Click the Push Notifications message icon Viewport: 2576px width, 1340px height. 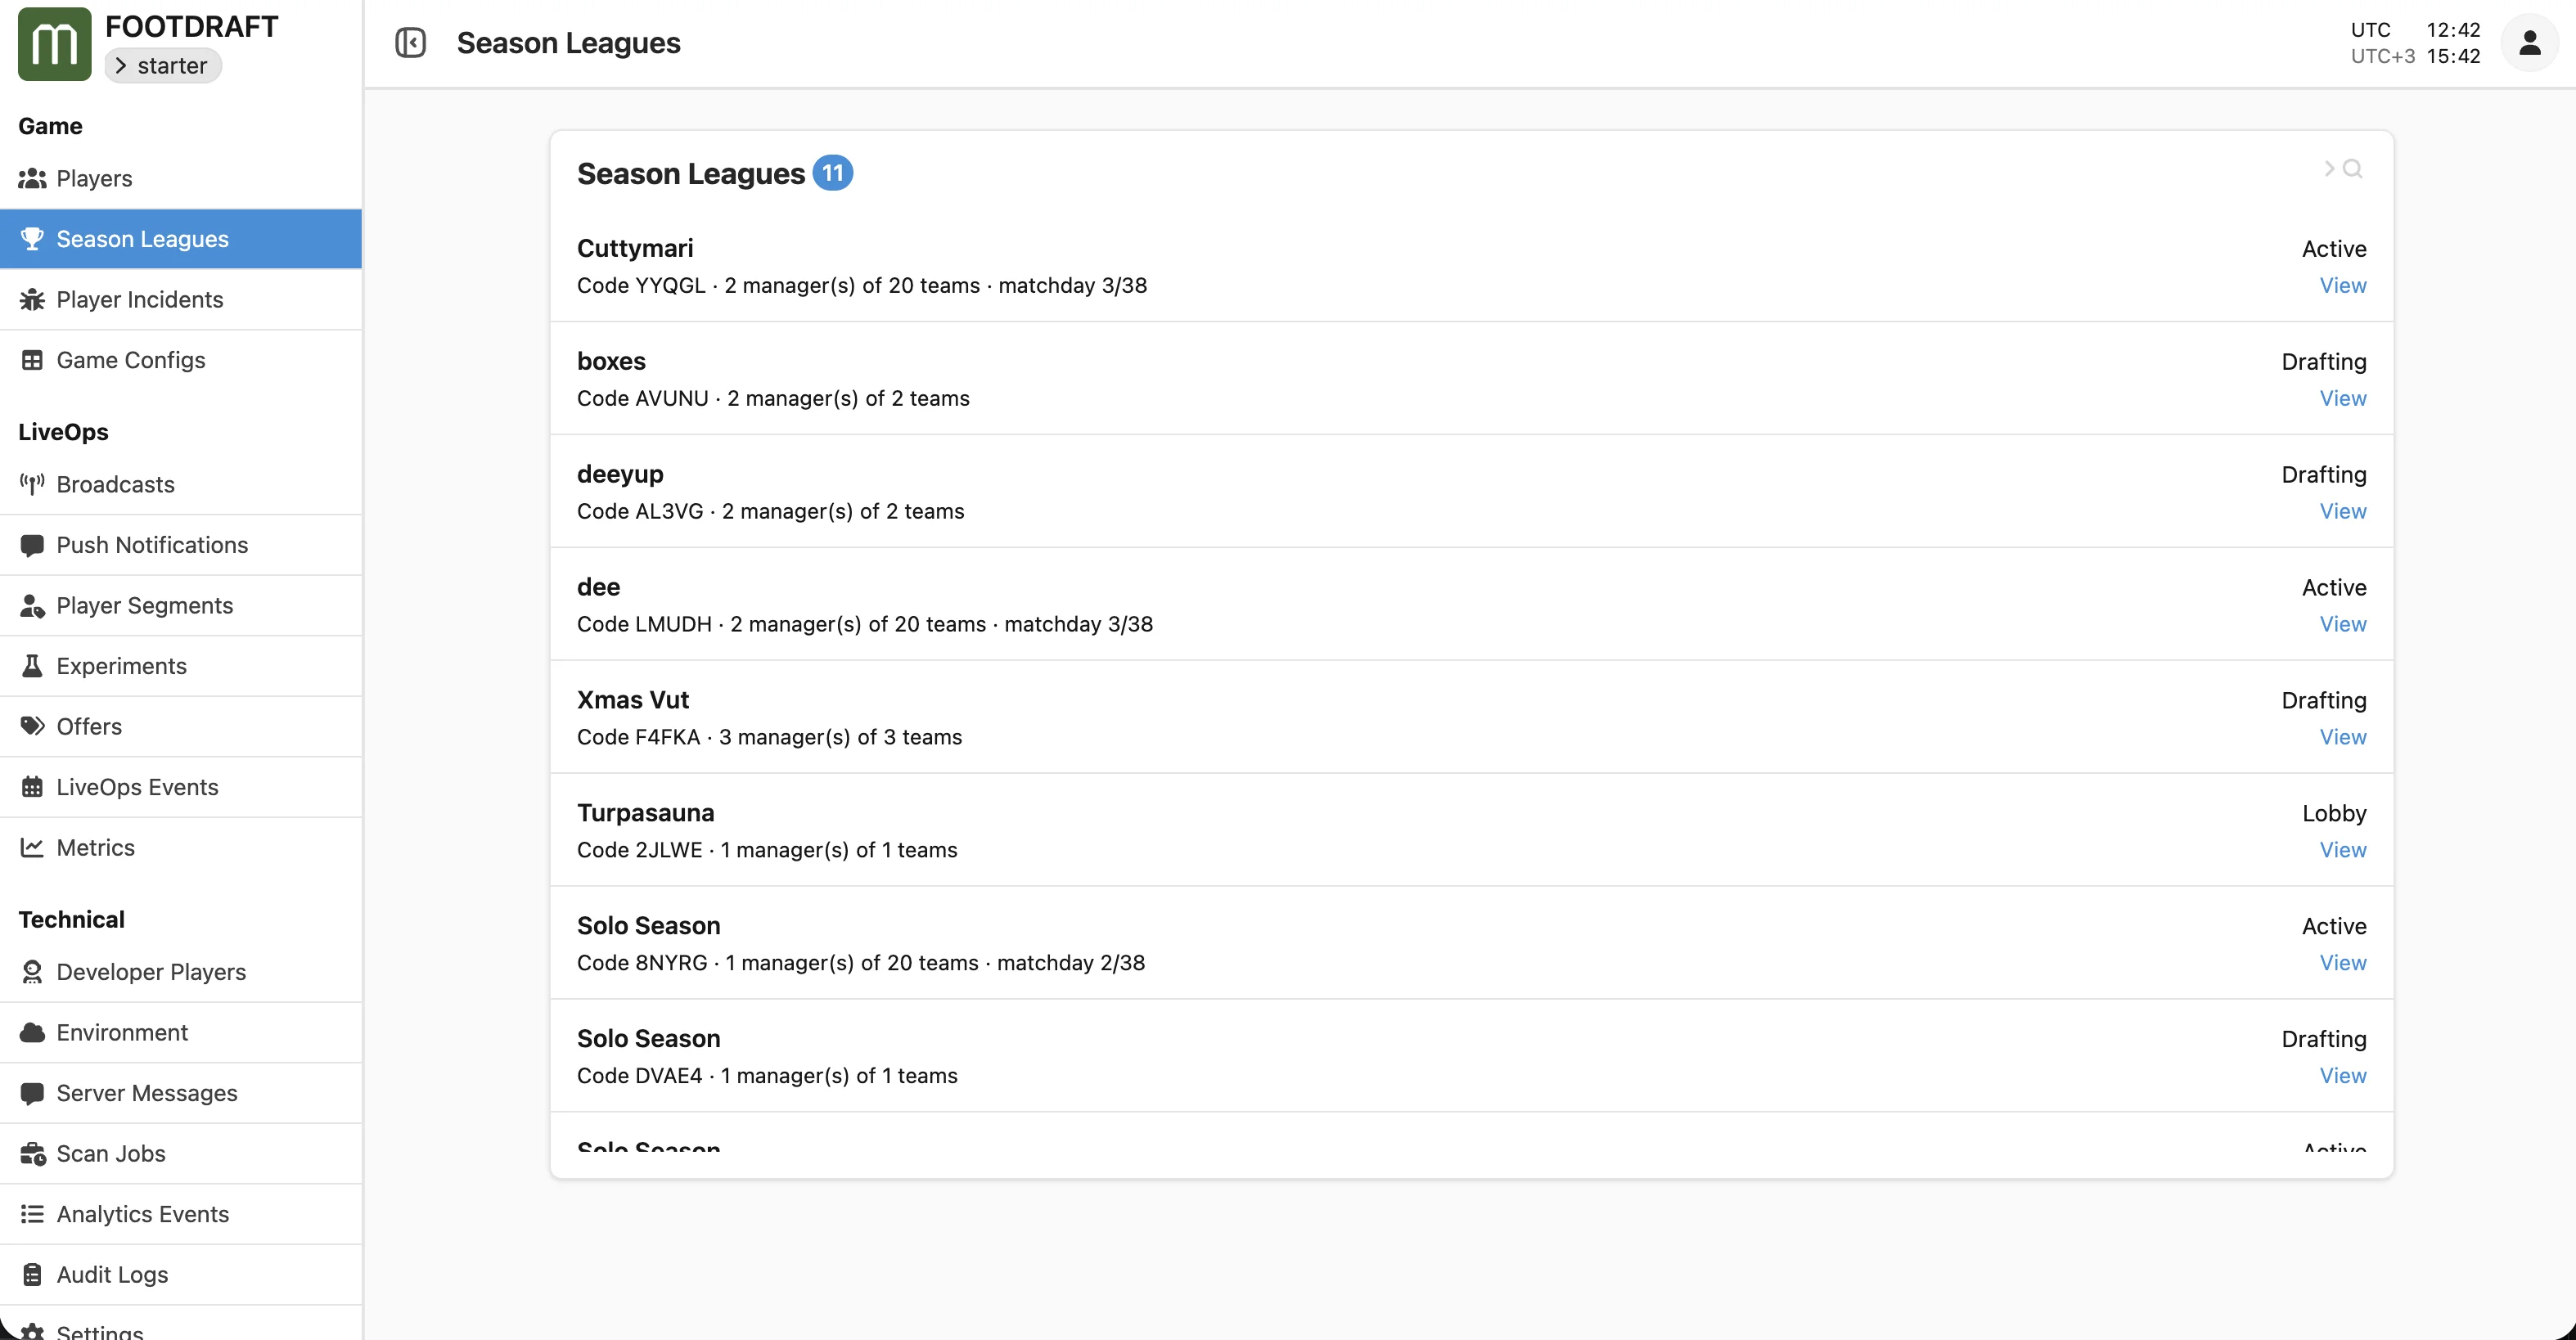tap(32, 545)
